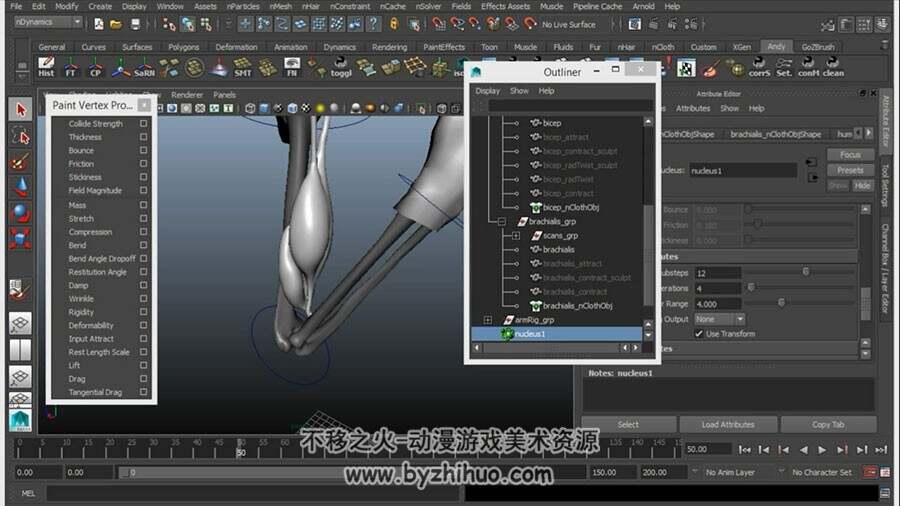The height and width of the screenshot is (506, 900).
Task: Click the conM script shelf icon
Action: point(808,67)
